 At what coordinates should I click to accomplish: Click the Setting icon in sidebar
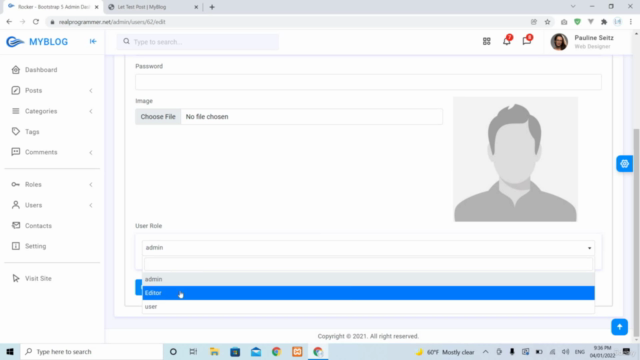point(16,246)
